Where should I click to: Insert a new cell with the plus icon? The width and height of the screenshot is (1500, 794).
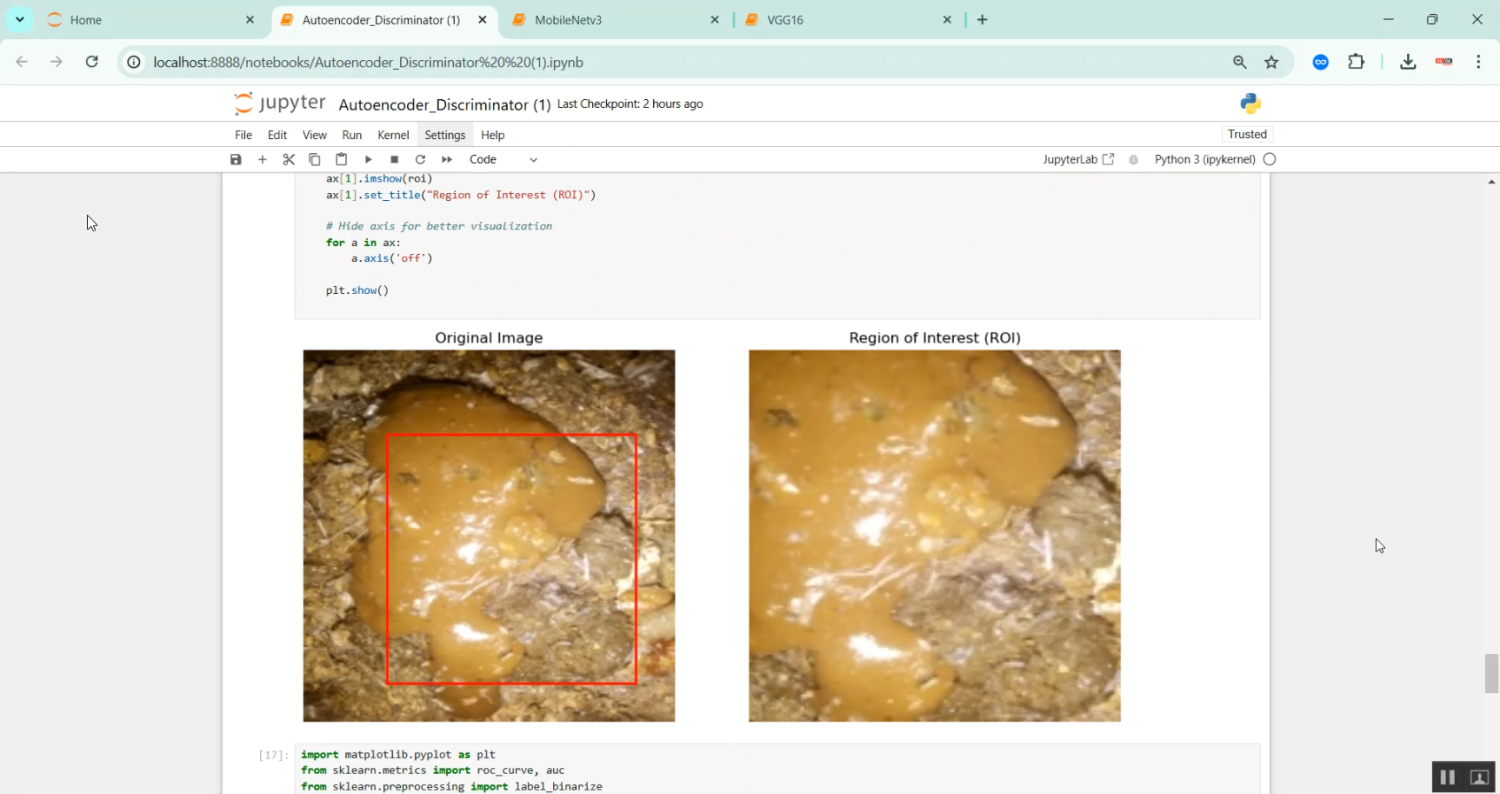(262, 159)
